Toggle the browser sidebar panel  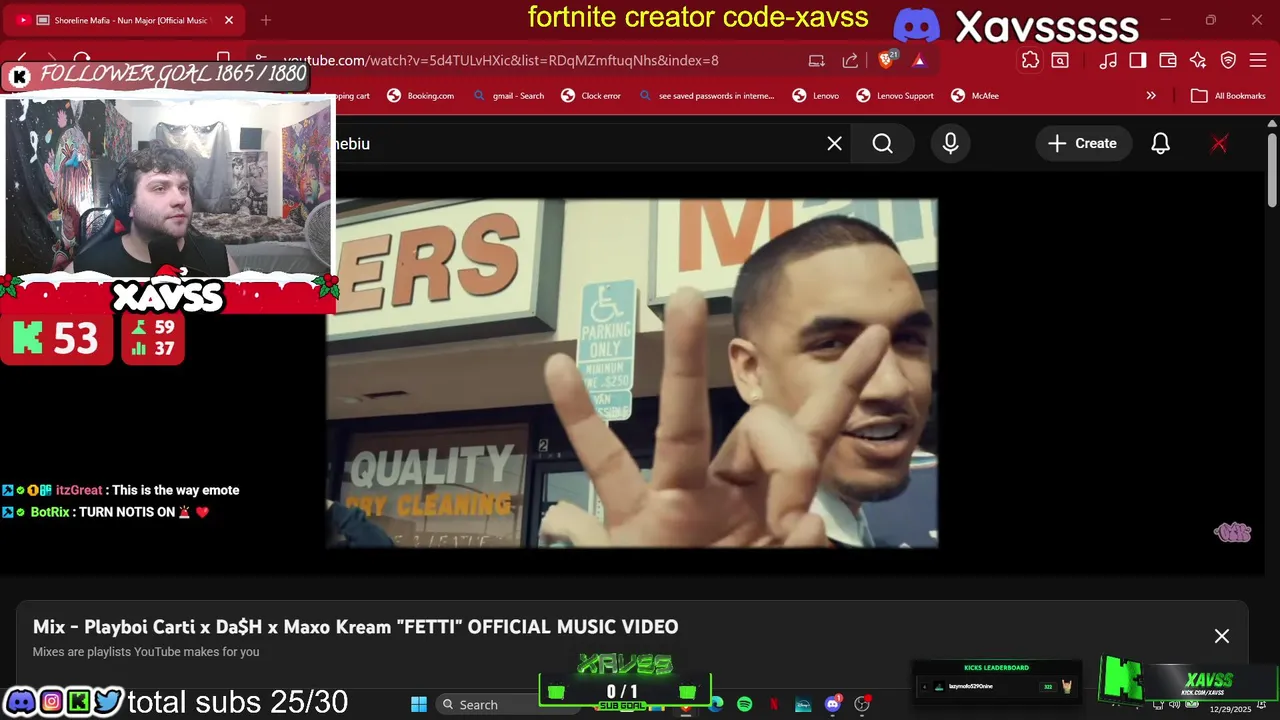[1137, 60]
